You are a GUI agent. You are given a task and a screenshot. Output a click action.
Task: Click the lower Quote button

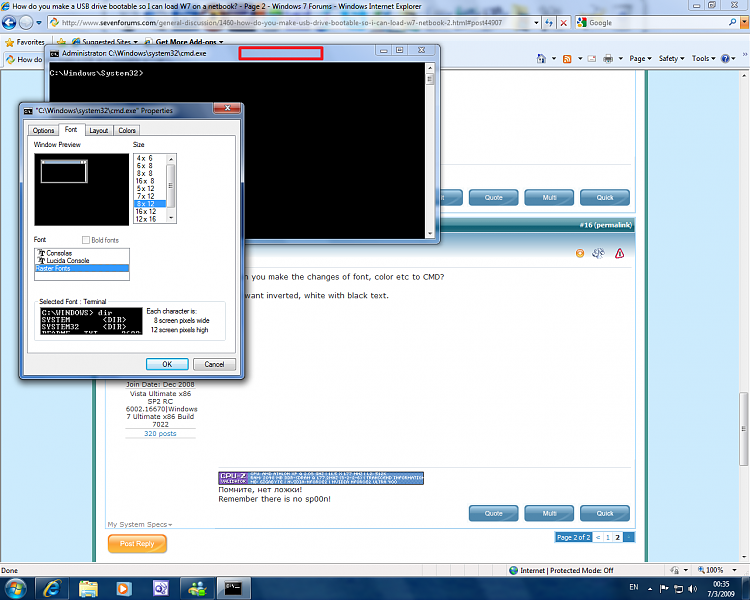pos(493,513)
